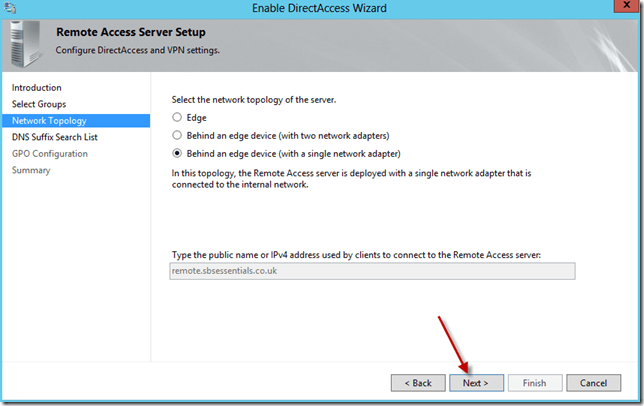Select the single network adapter topology option
Screen dimensions: 644x406
click(x=177, y=153)
